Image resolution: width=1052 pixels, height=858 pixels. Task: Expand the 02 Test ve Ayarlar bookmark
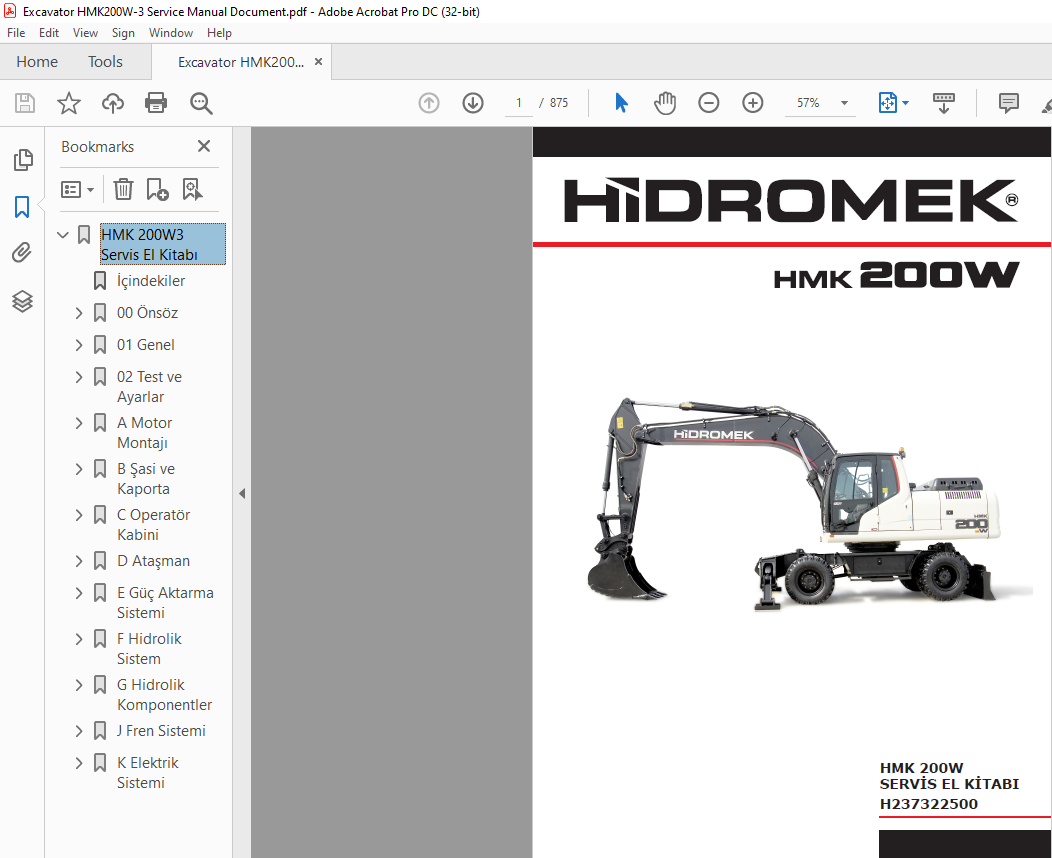click(79, 377)
